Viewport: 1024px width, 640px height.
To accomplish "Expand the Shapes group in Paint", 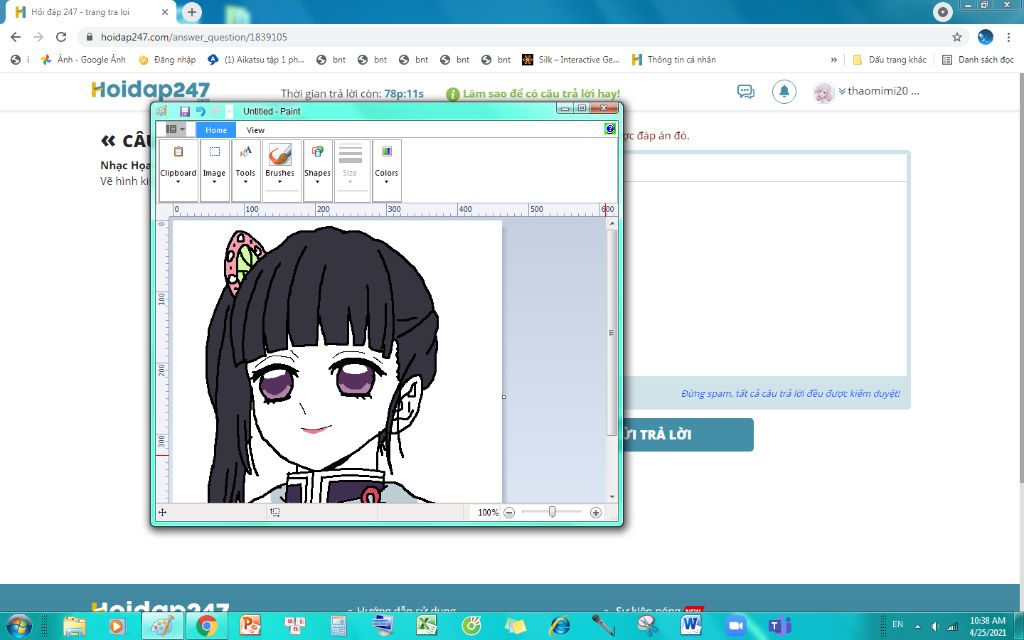I will tap(317, 170).
